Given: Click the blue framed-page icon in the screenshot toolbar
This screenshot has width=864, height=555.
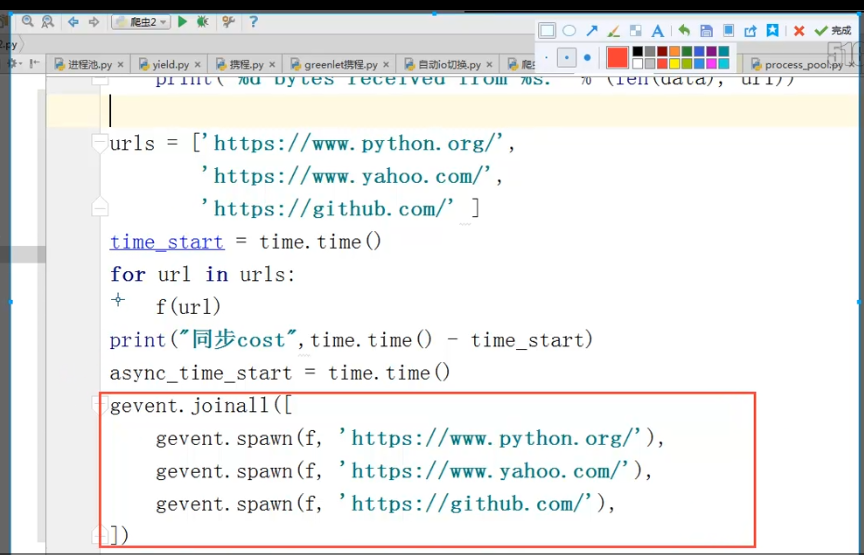Looking at the screenshot, I should tap(728, 30).
